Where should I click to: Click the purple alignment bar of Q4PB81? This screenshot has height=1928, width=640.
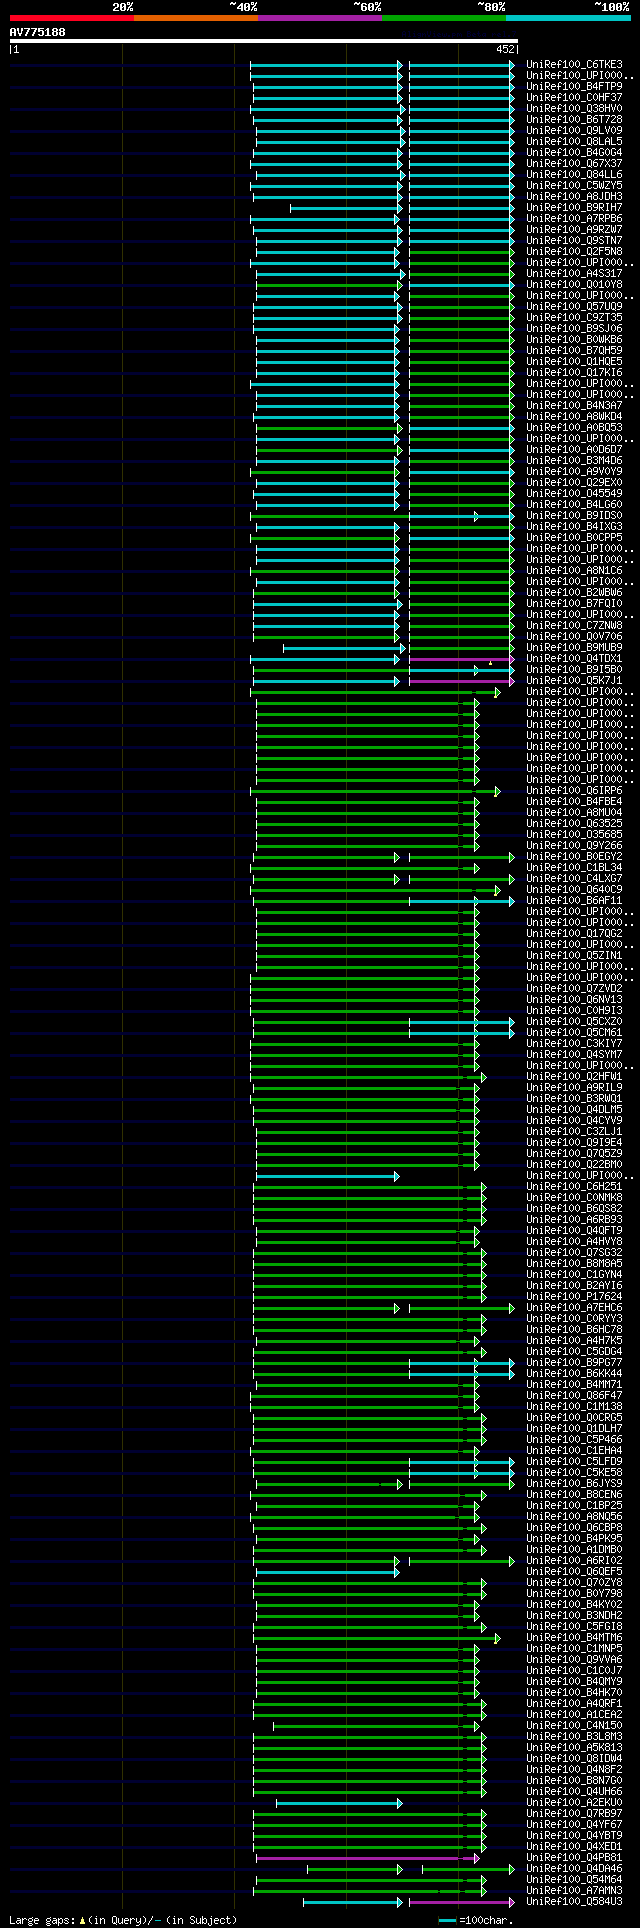[x=367, y=1858]
